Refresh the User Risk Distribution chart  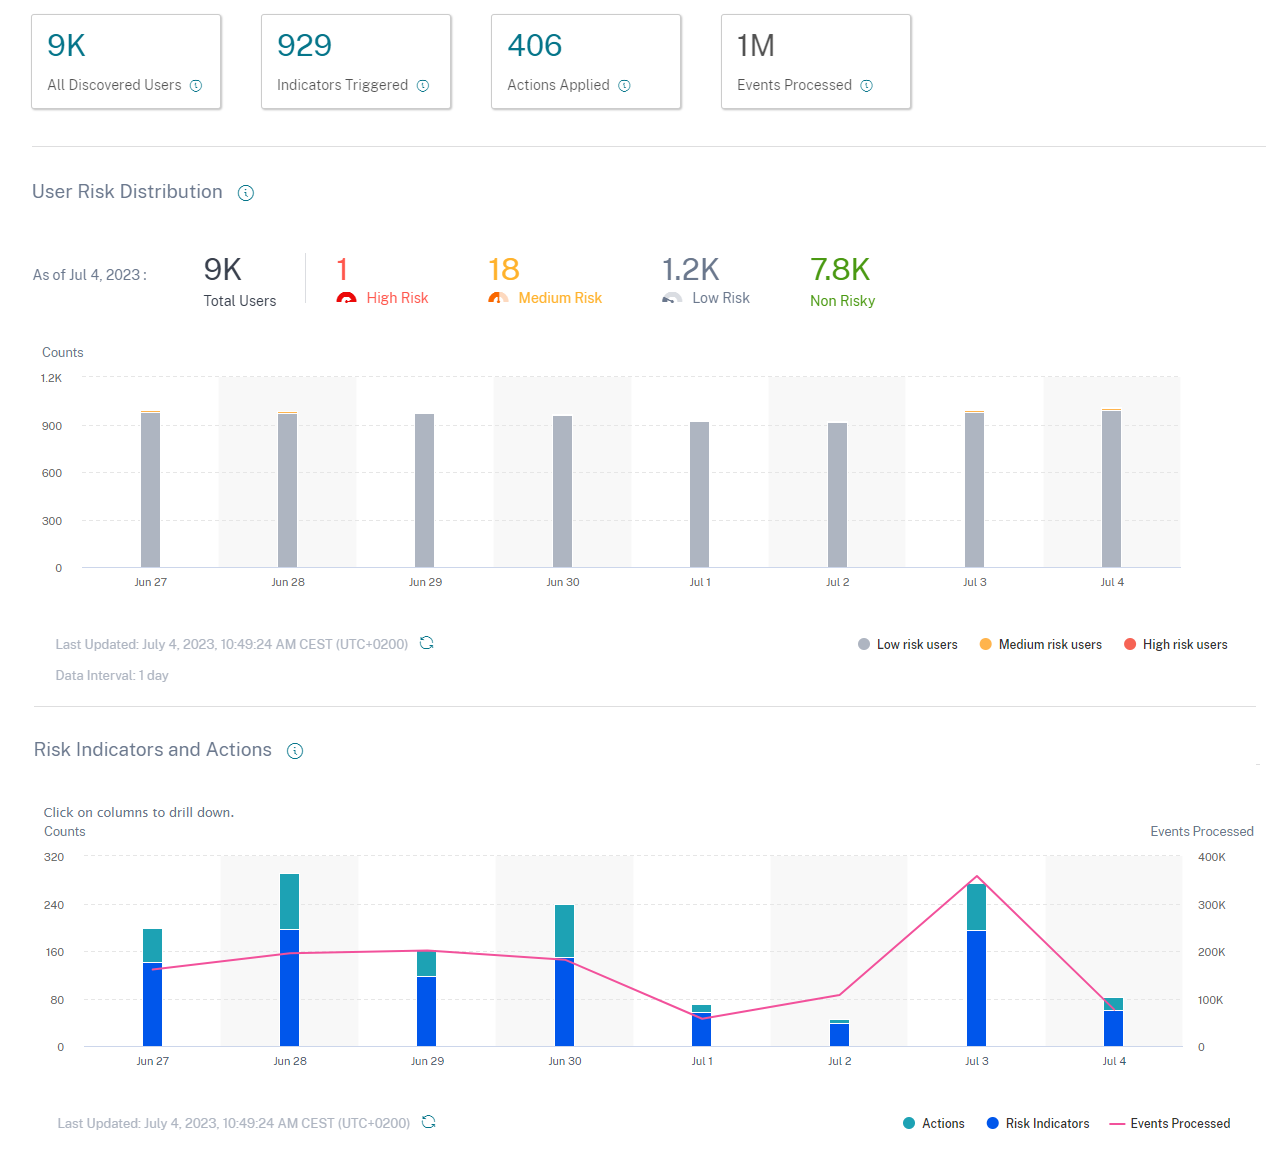pyautogui.click(x=427, y=643)
